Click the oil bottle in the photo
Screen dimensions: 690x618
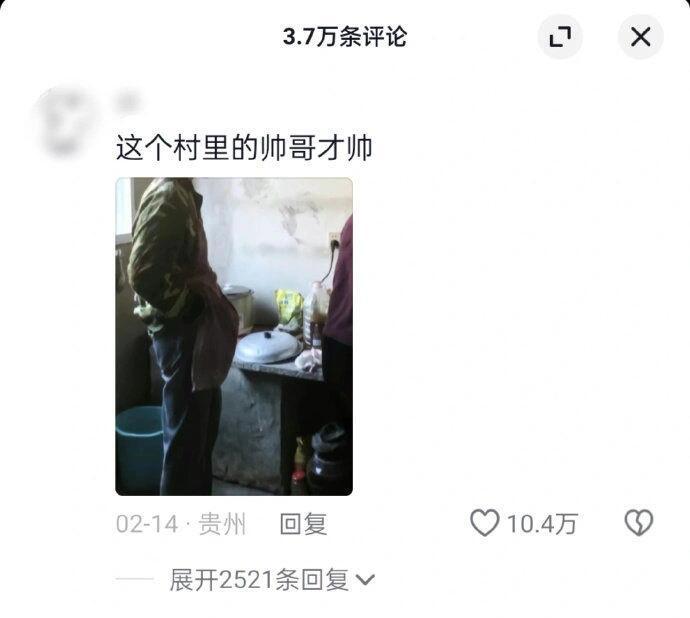click(x=316, y=313)
